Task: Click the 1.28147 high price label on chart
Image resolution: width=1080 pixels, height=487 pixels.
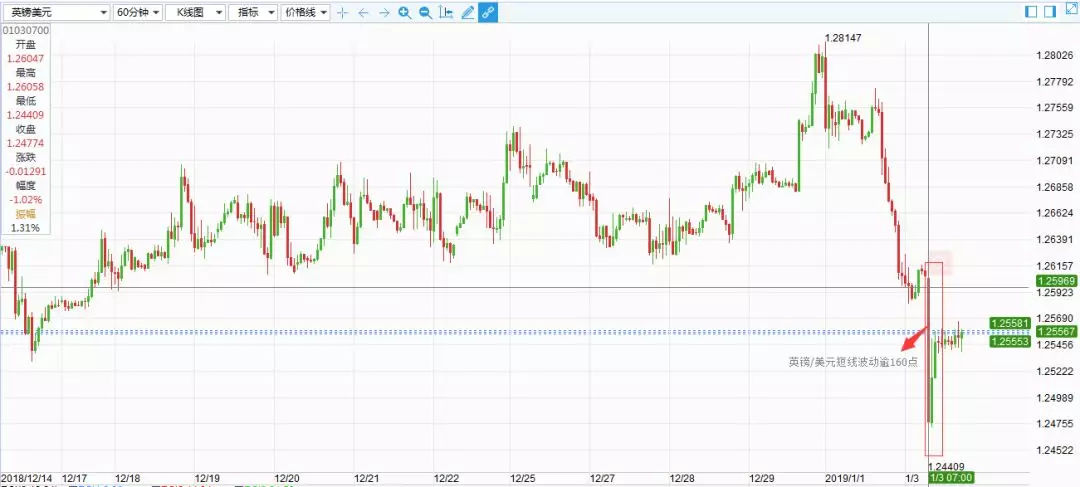Action: (843, 38)
